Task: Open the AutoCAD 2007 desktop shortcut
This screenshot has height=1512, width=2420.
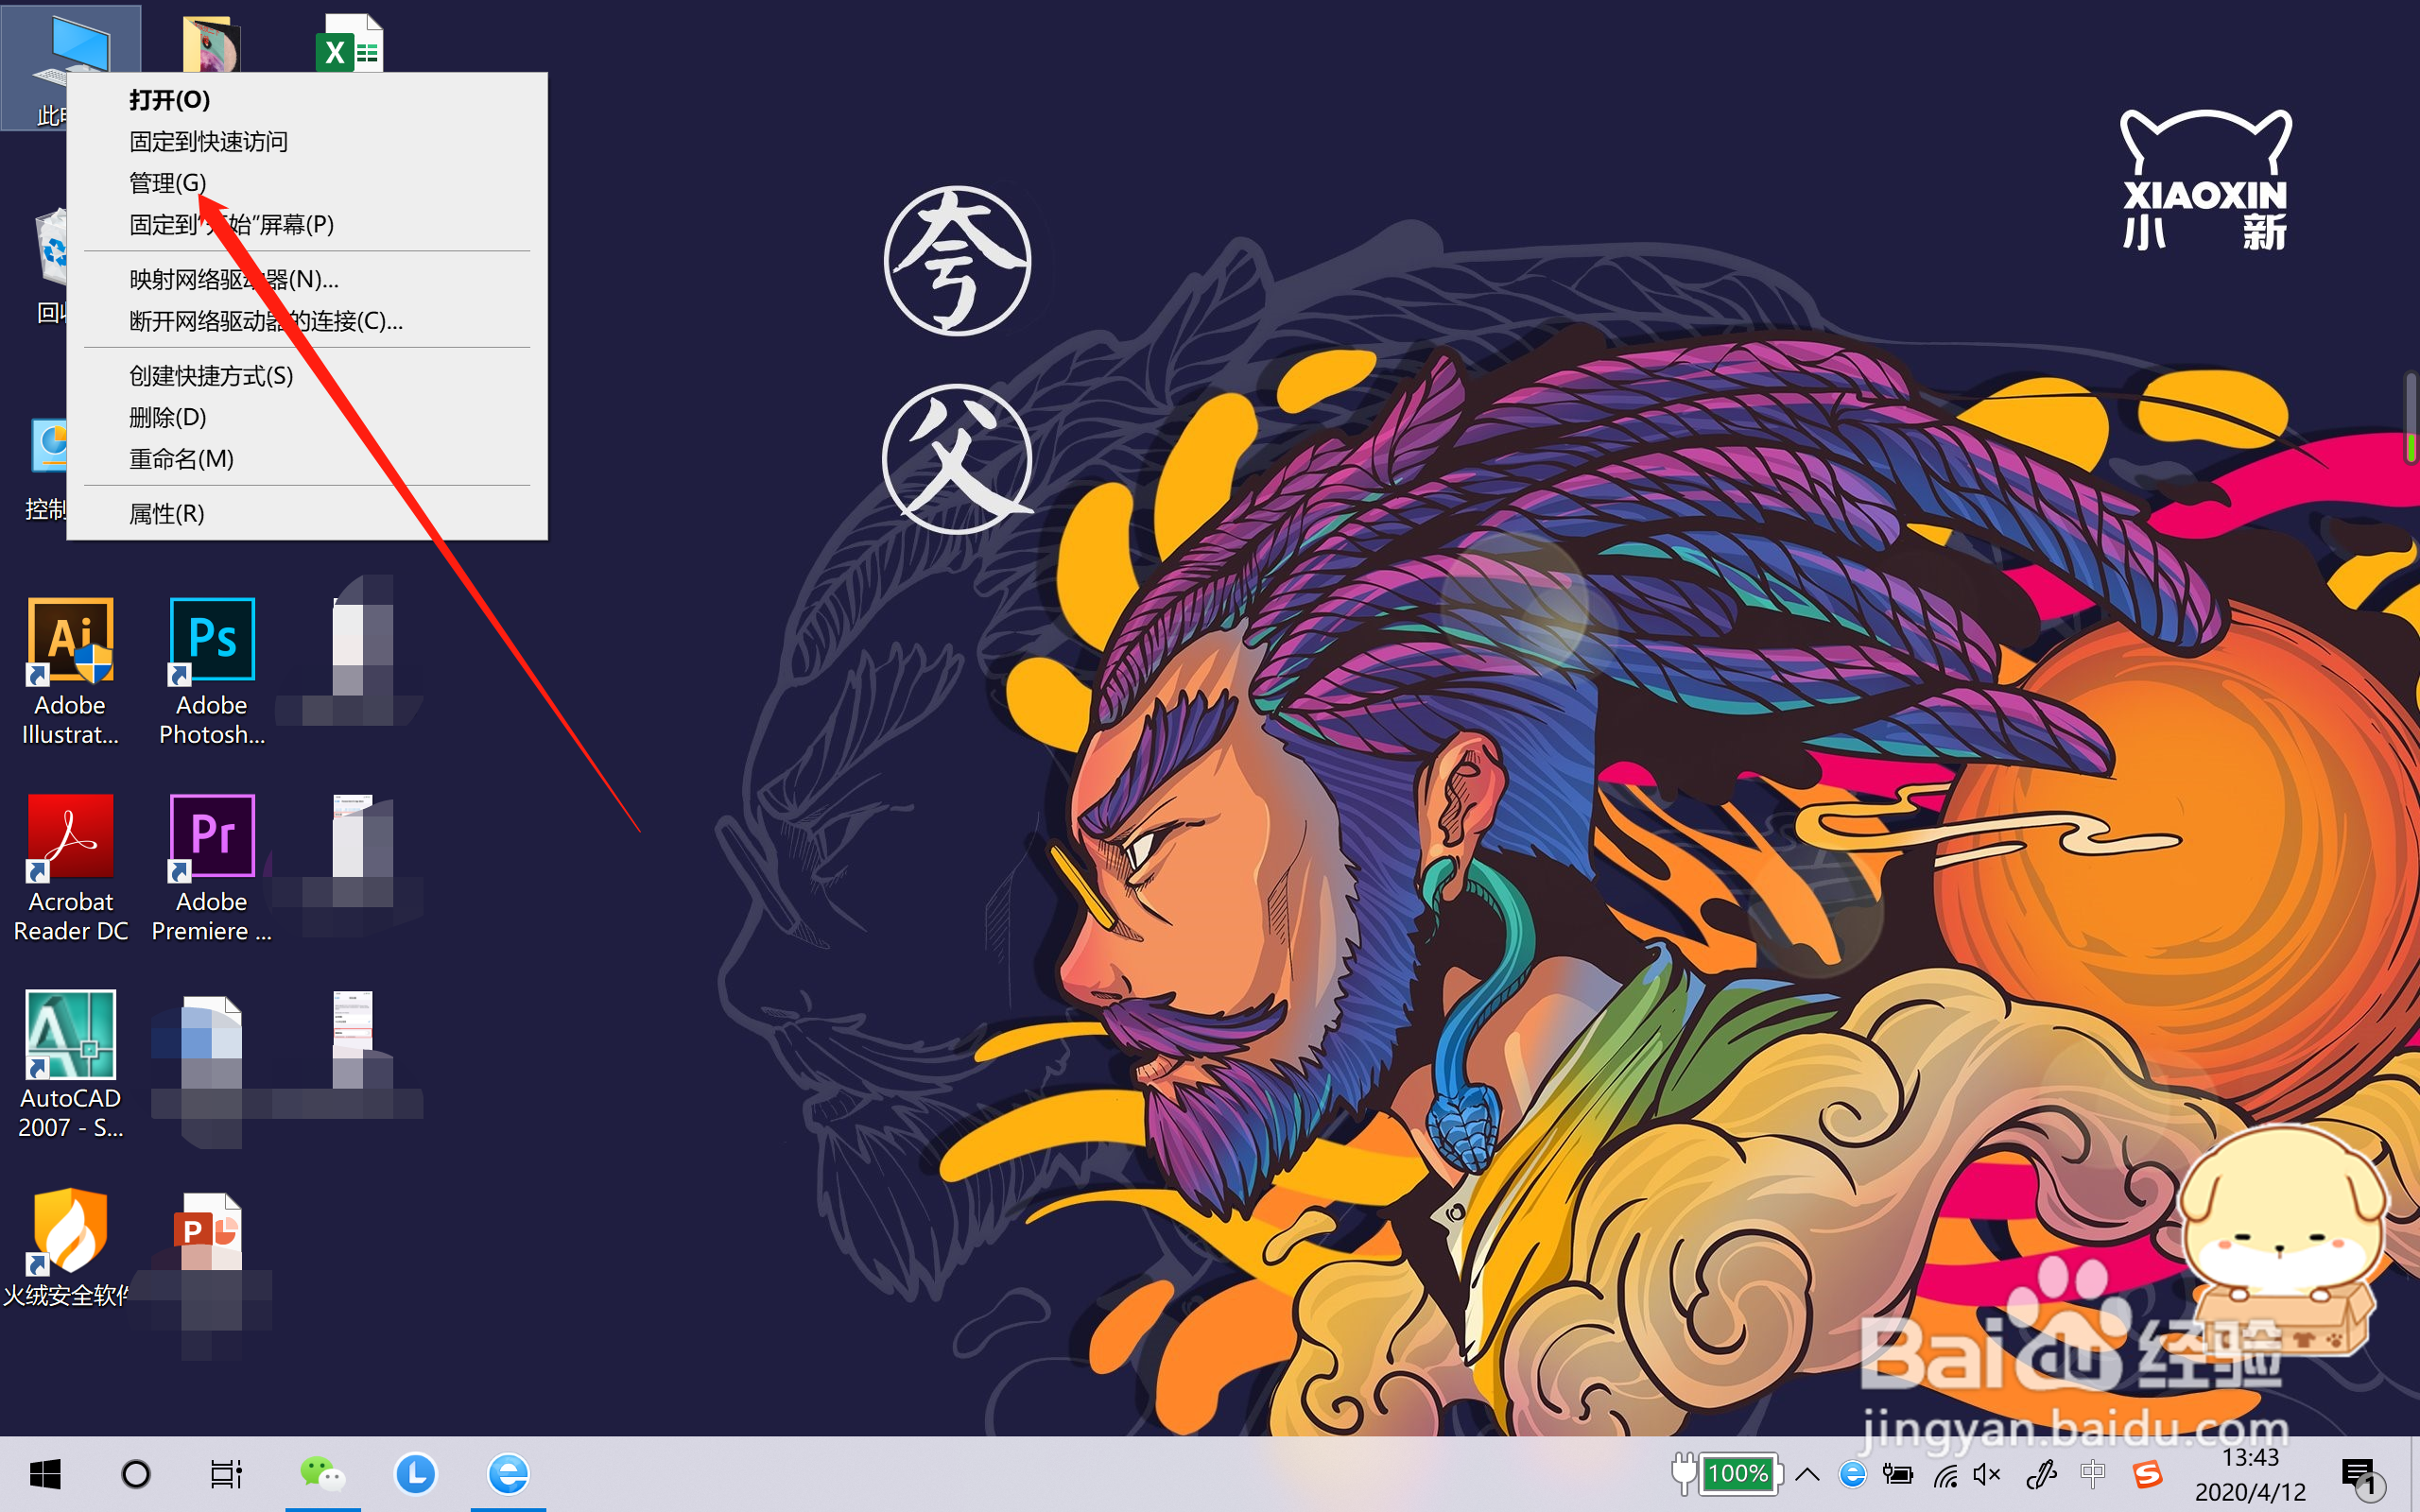Action: coord(70,1034)
